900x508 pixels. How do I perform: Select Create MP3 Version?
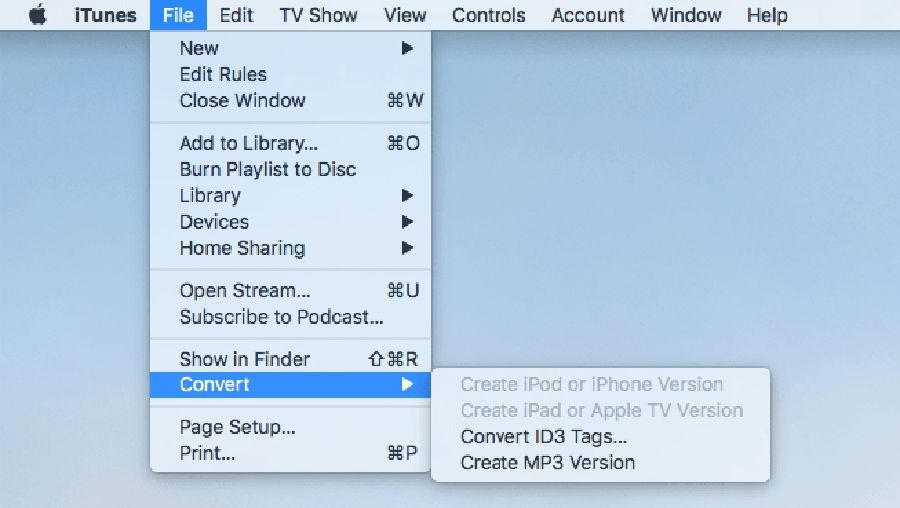click(x=600, y=463)
